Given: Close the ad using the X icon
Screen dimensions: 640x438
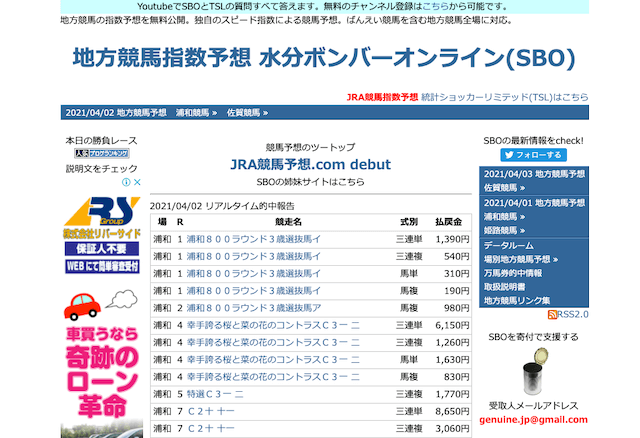Looking at the screenshot, I should tap(138, 182).
